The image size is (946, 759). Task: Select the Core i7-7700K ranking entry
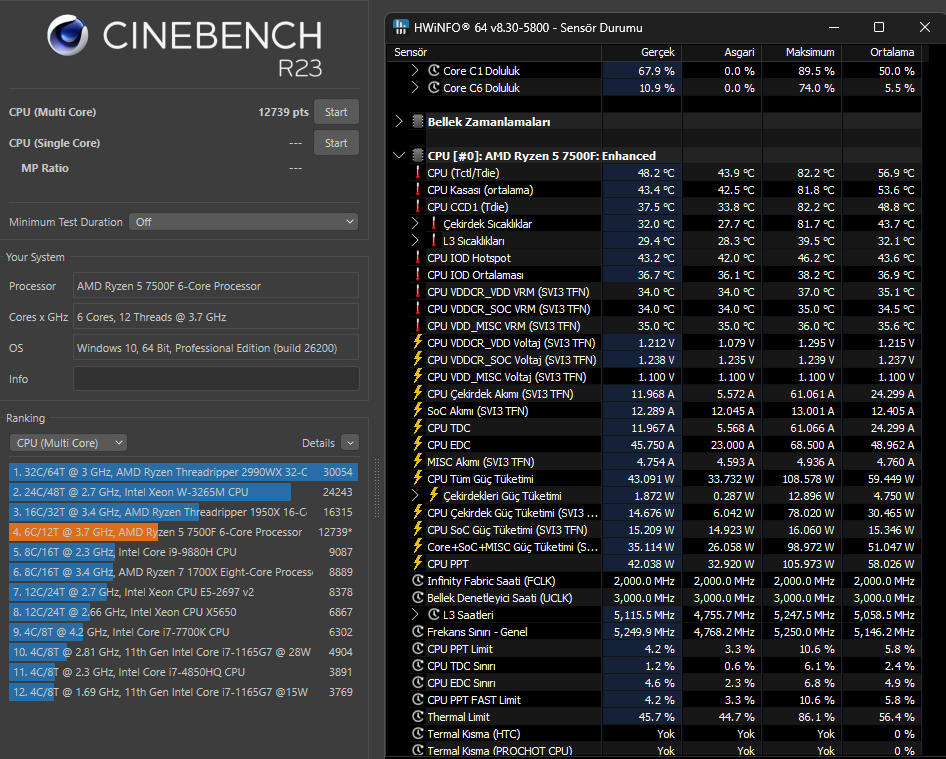point(183,632)
